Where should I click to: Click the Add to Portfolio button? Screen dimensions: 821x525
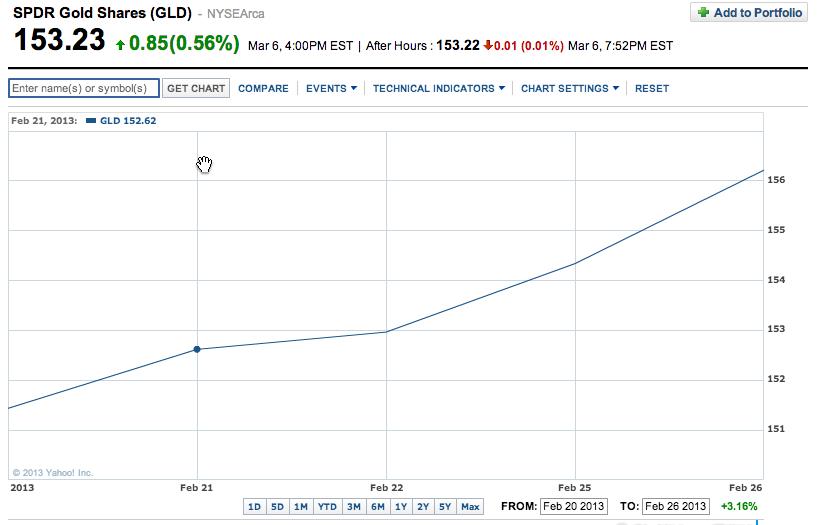coord(749,13)
